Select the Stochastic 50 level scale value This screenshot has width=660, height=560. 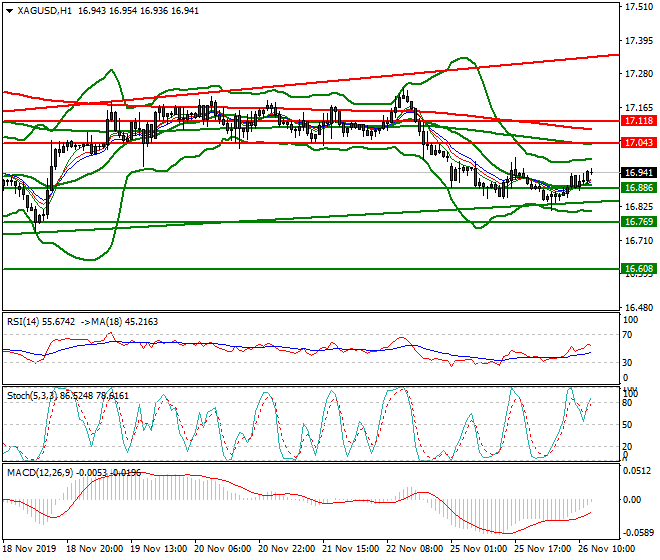point(627,424)
